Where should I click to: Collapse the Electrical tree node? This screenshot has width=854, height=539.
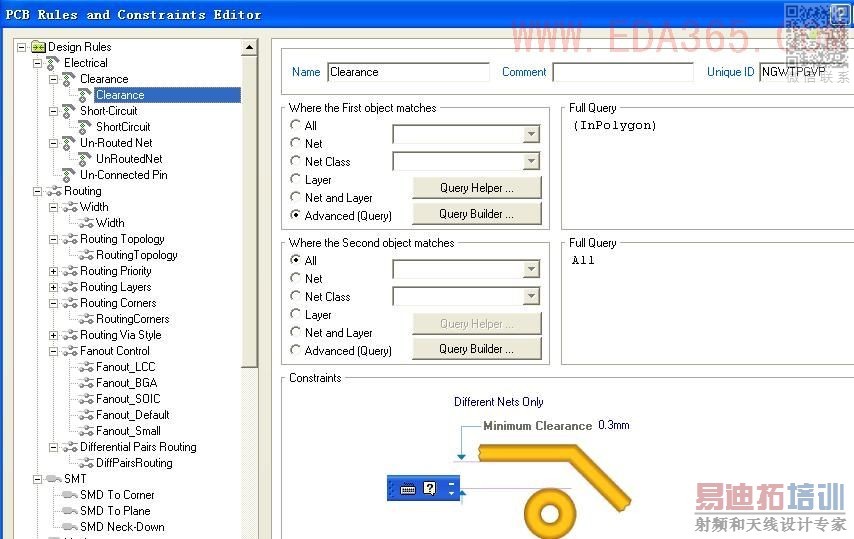[37, 63]
